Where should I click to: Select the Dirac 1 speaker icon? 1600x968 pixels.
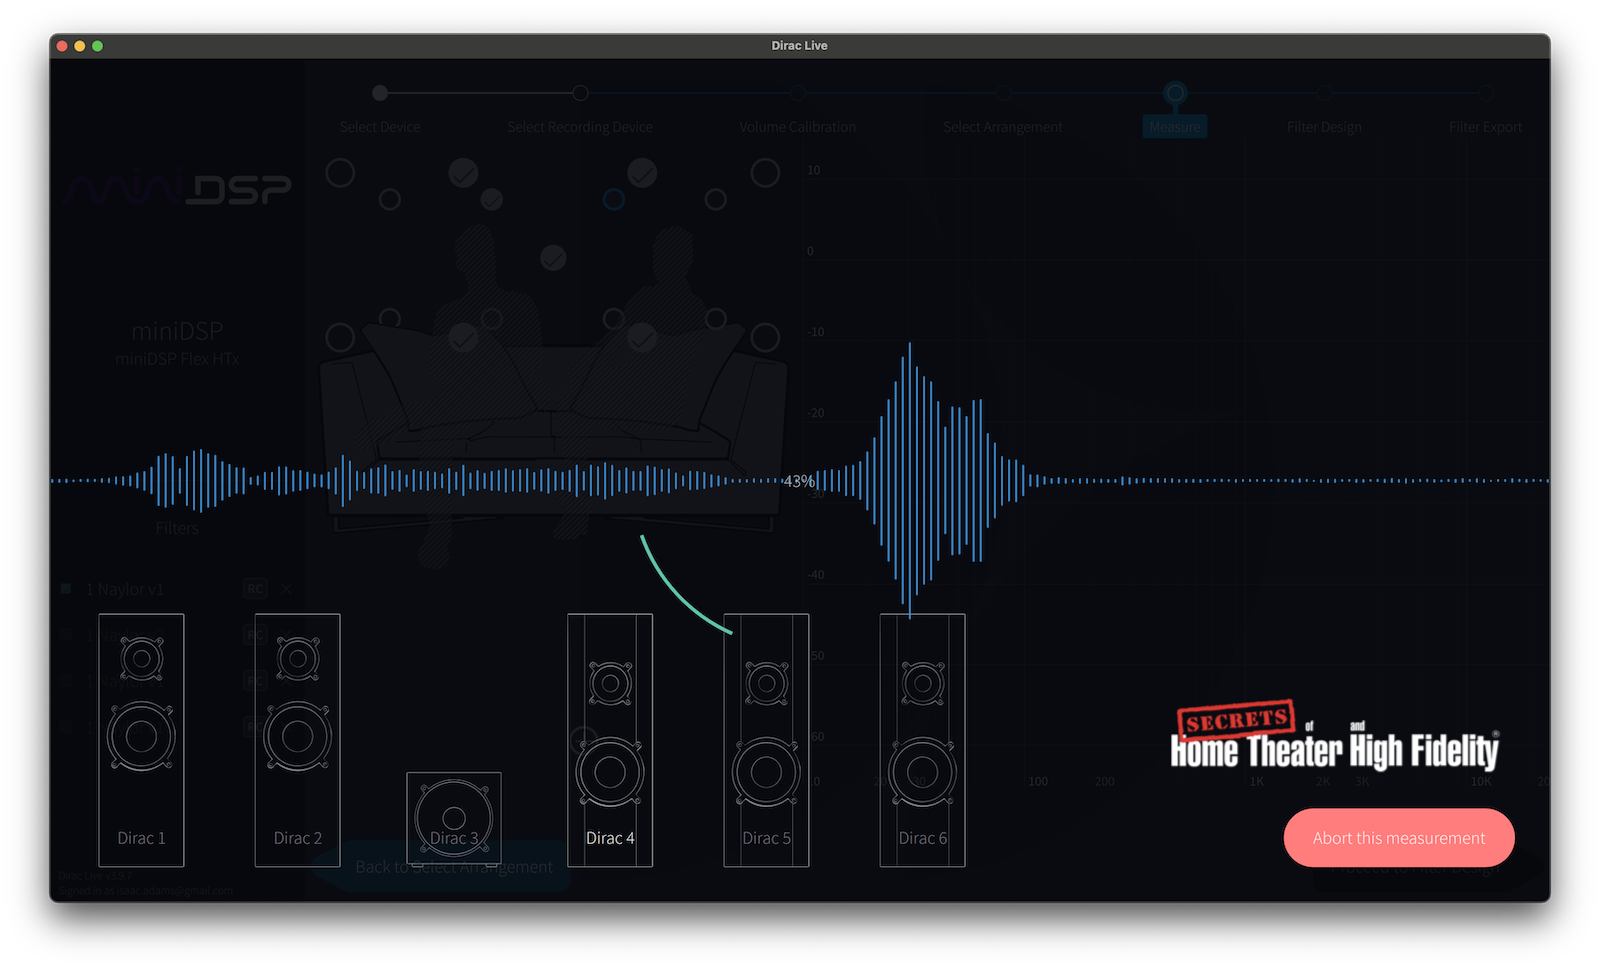tap(141, 740)
